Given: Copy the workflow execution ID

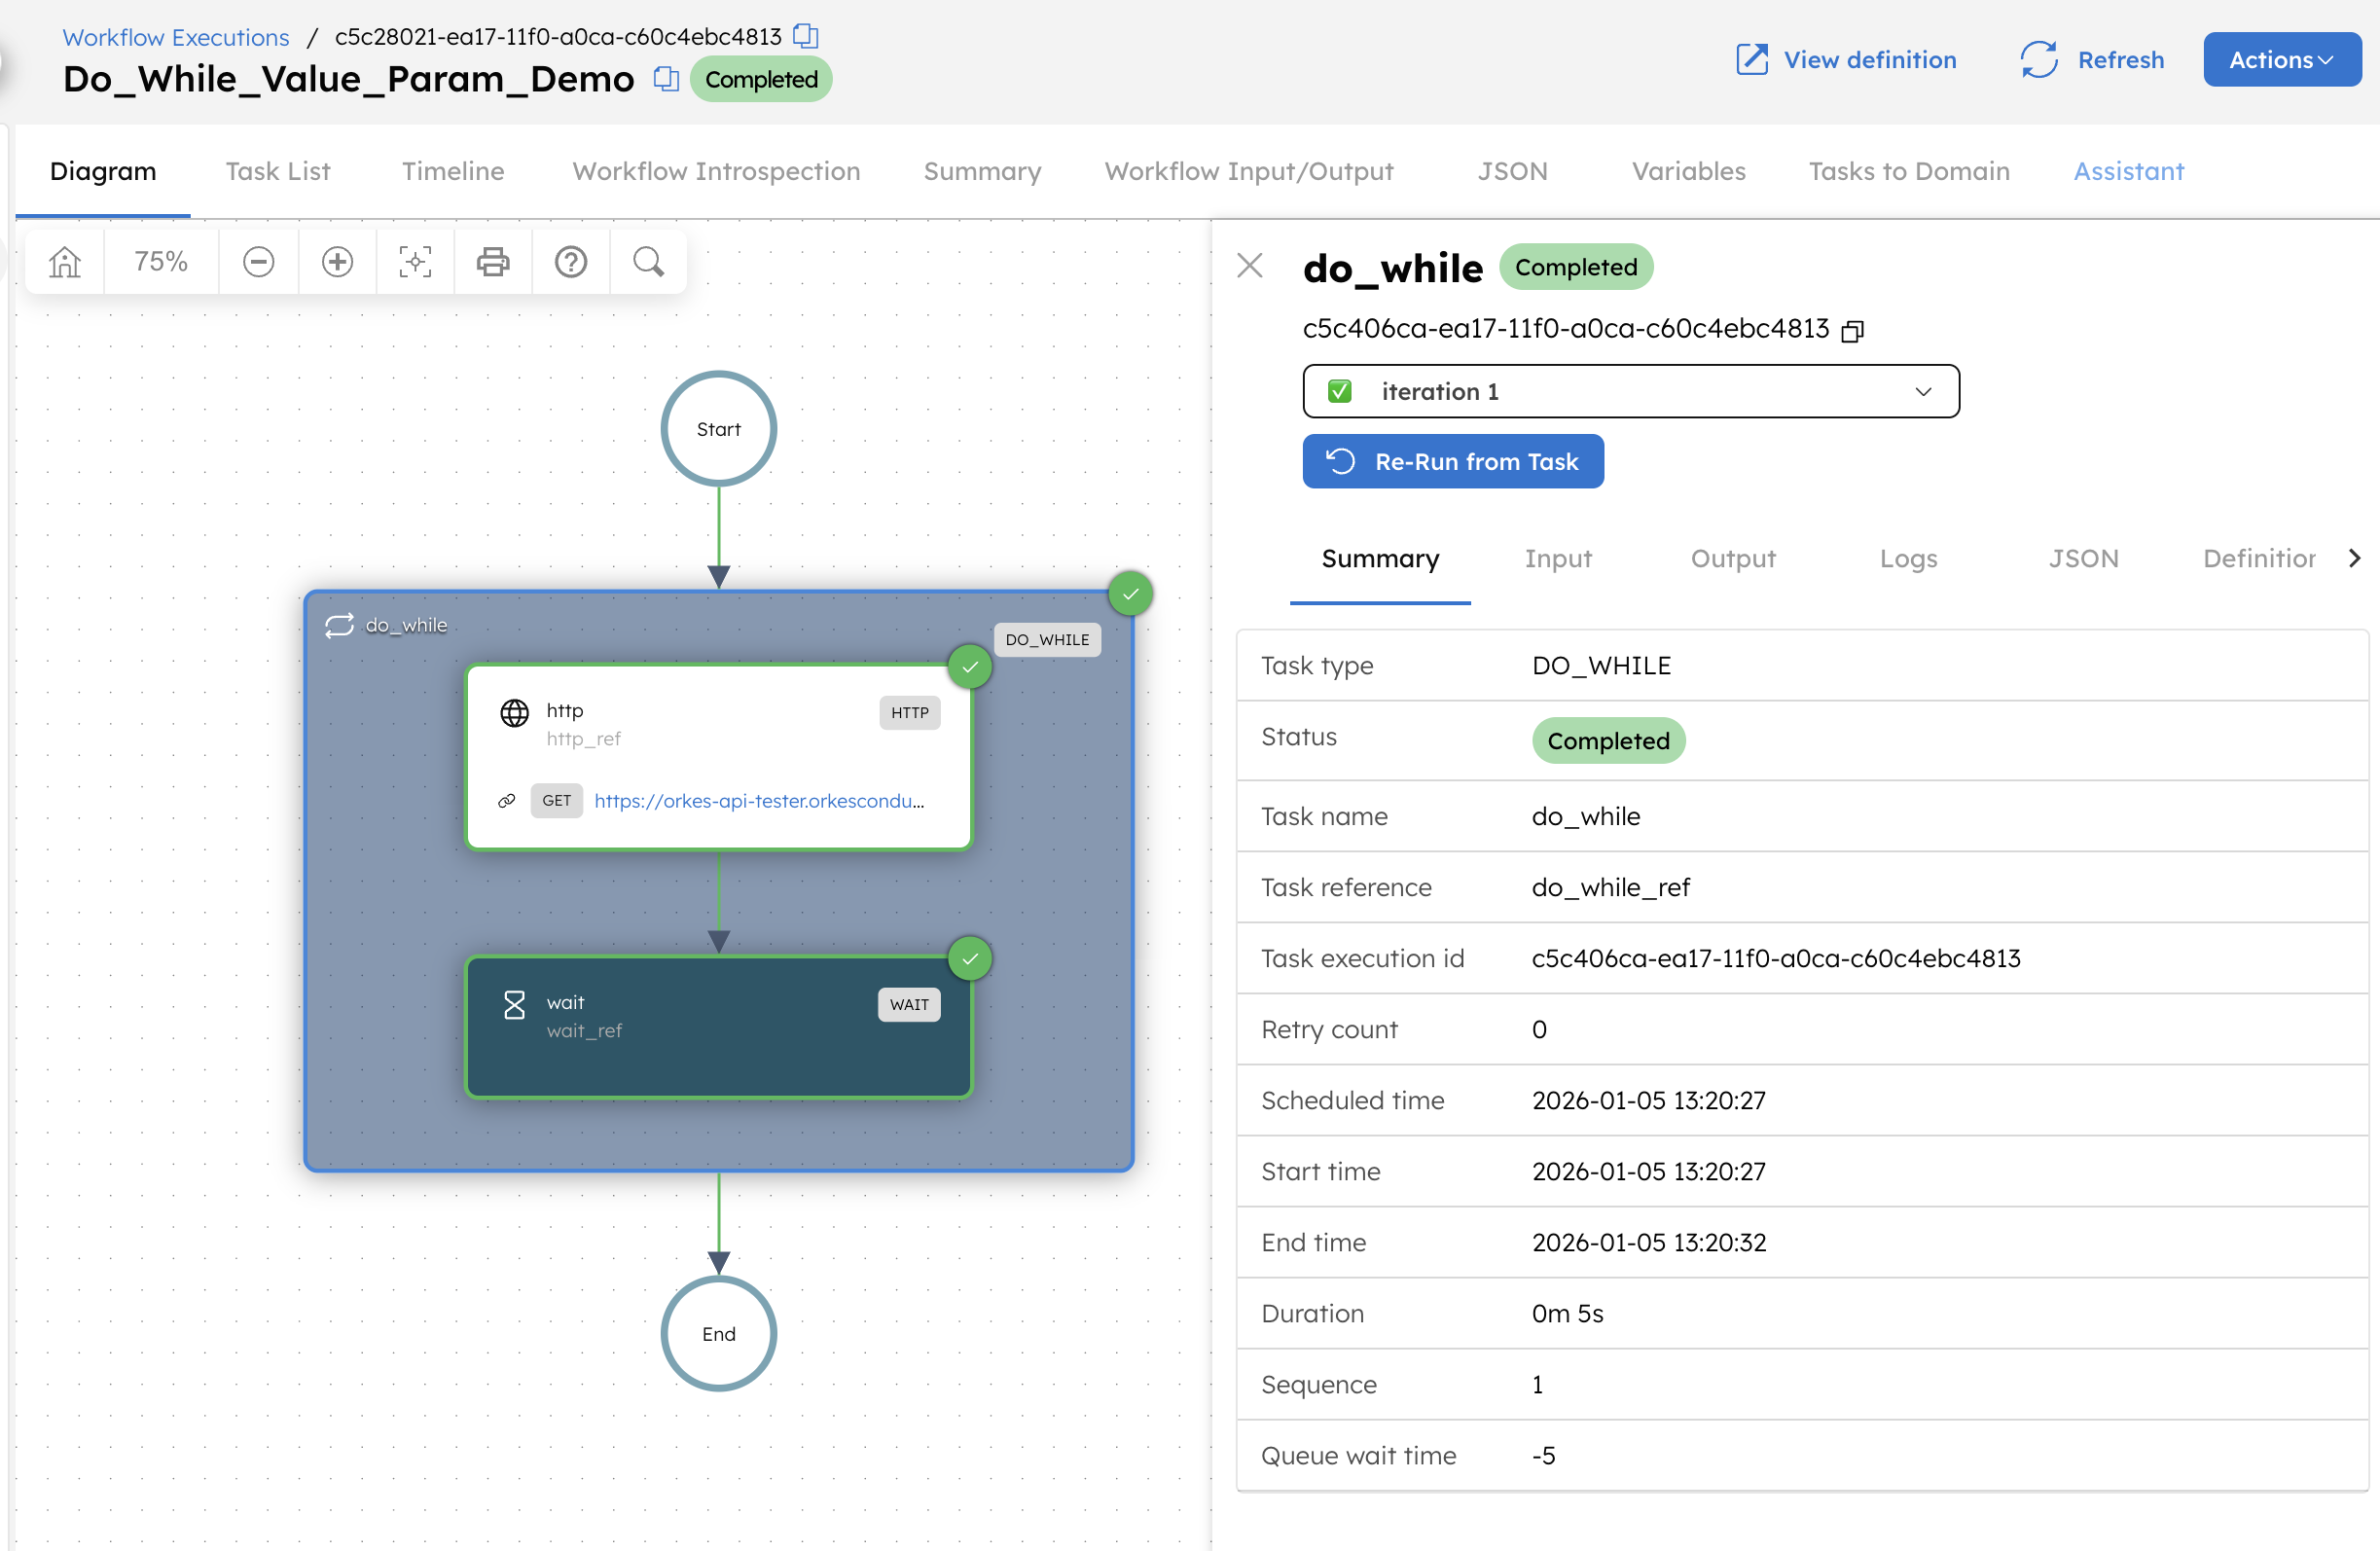Looking at the screenshot, I should [806, 36].
